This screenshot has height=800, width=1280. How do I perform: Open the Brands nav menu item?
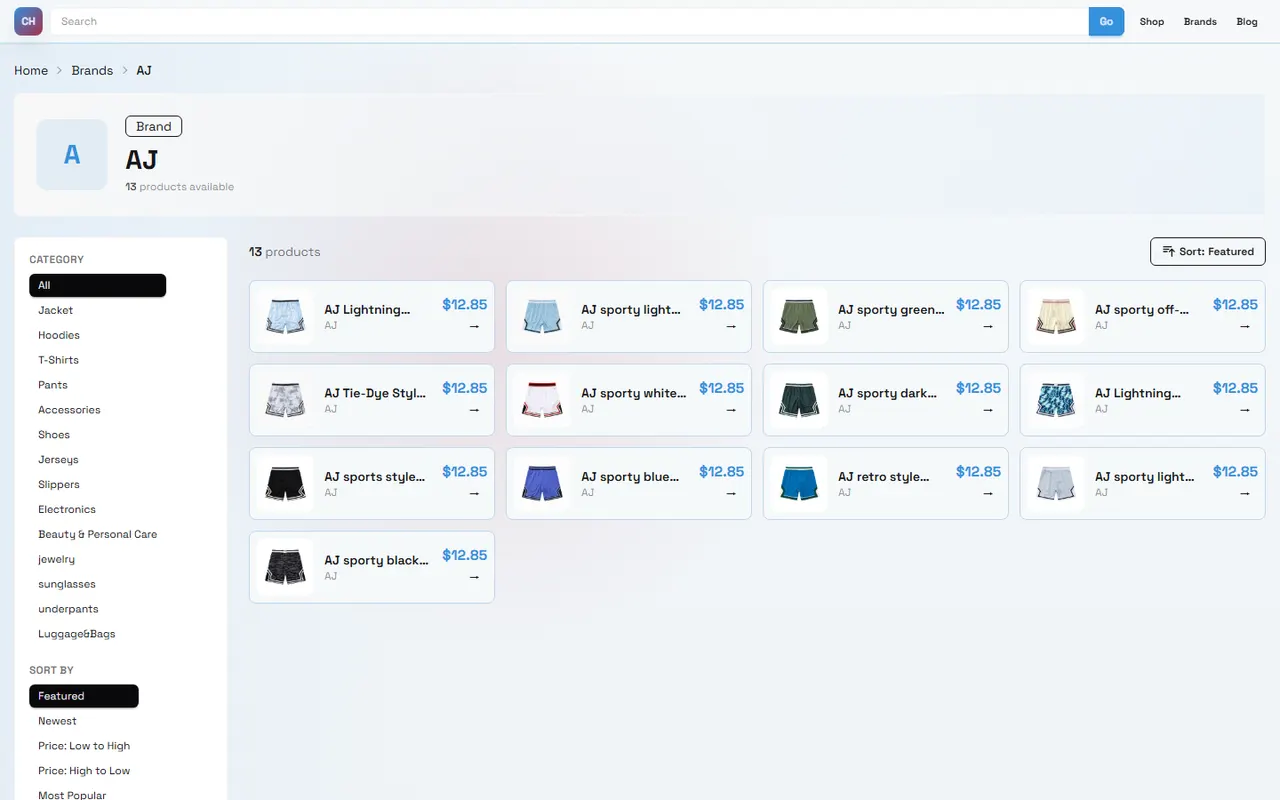coord(1200,21)
